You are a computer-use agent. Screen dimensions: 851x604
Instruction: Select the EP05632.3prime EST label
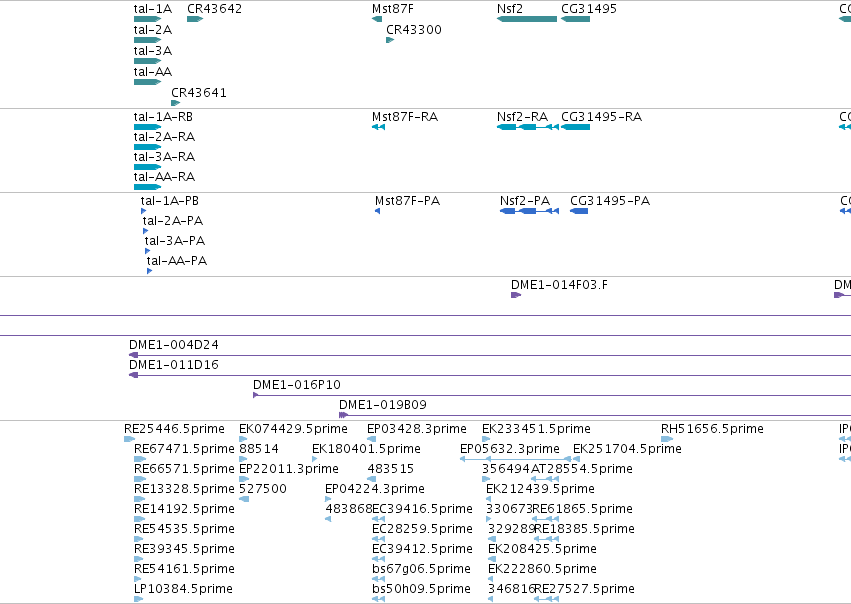coord(510,449)
